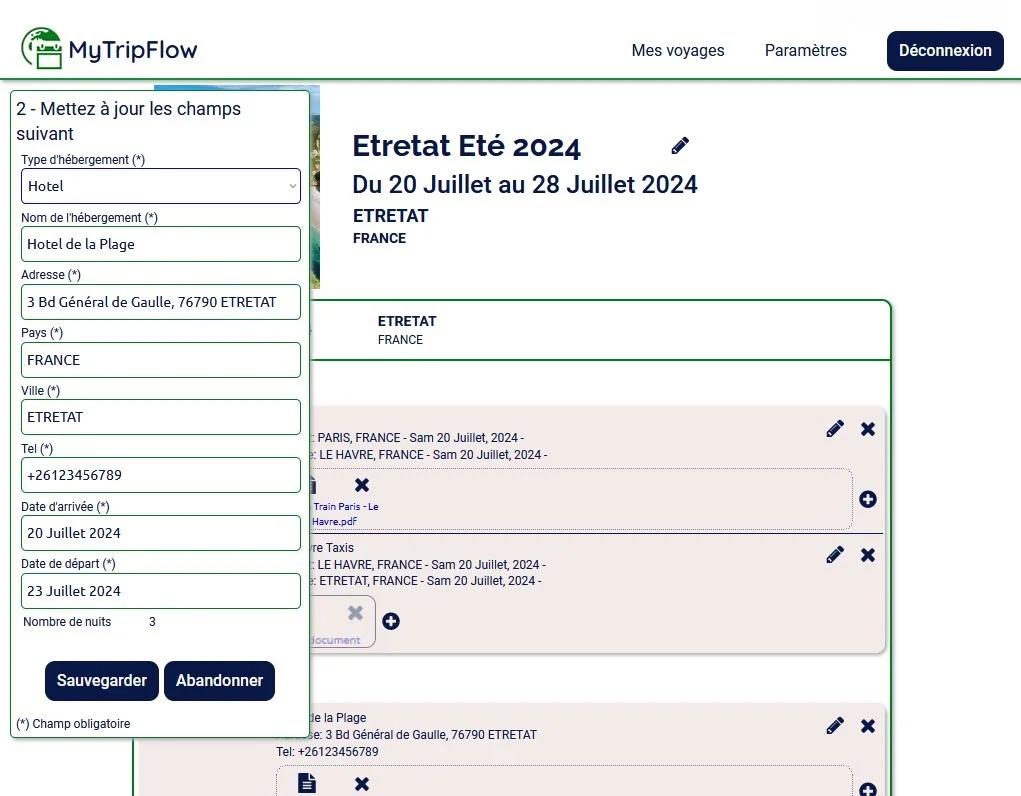The image size is (1021, 796).
Task: Edit the trip title with the pencil icon
Action: tap(680, 146)
